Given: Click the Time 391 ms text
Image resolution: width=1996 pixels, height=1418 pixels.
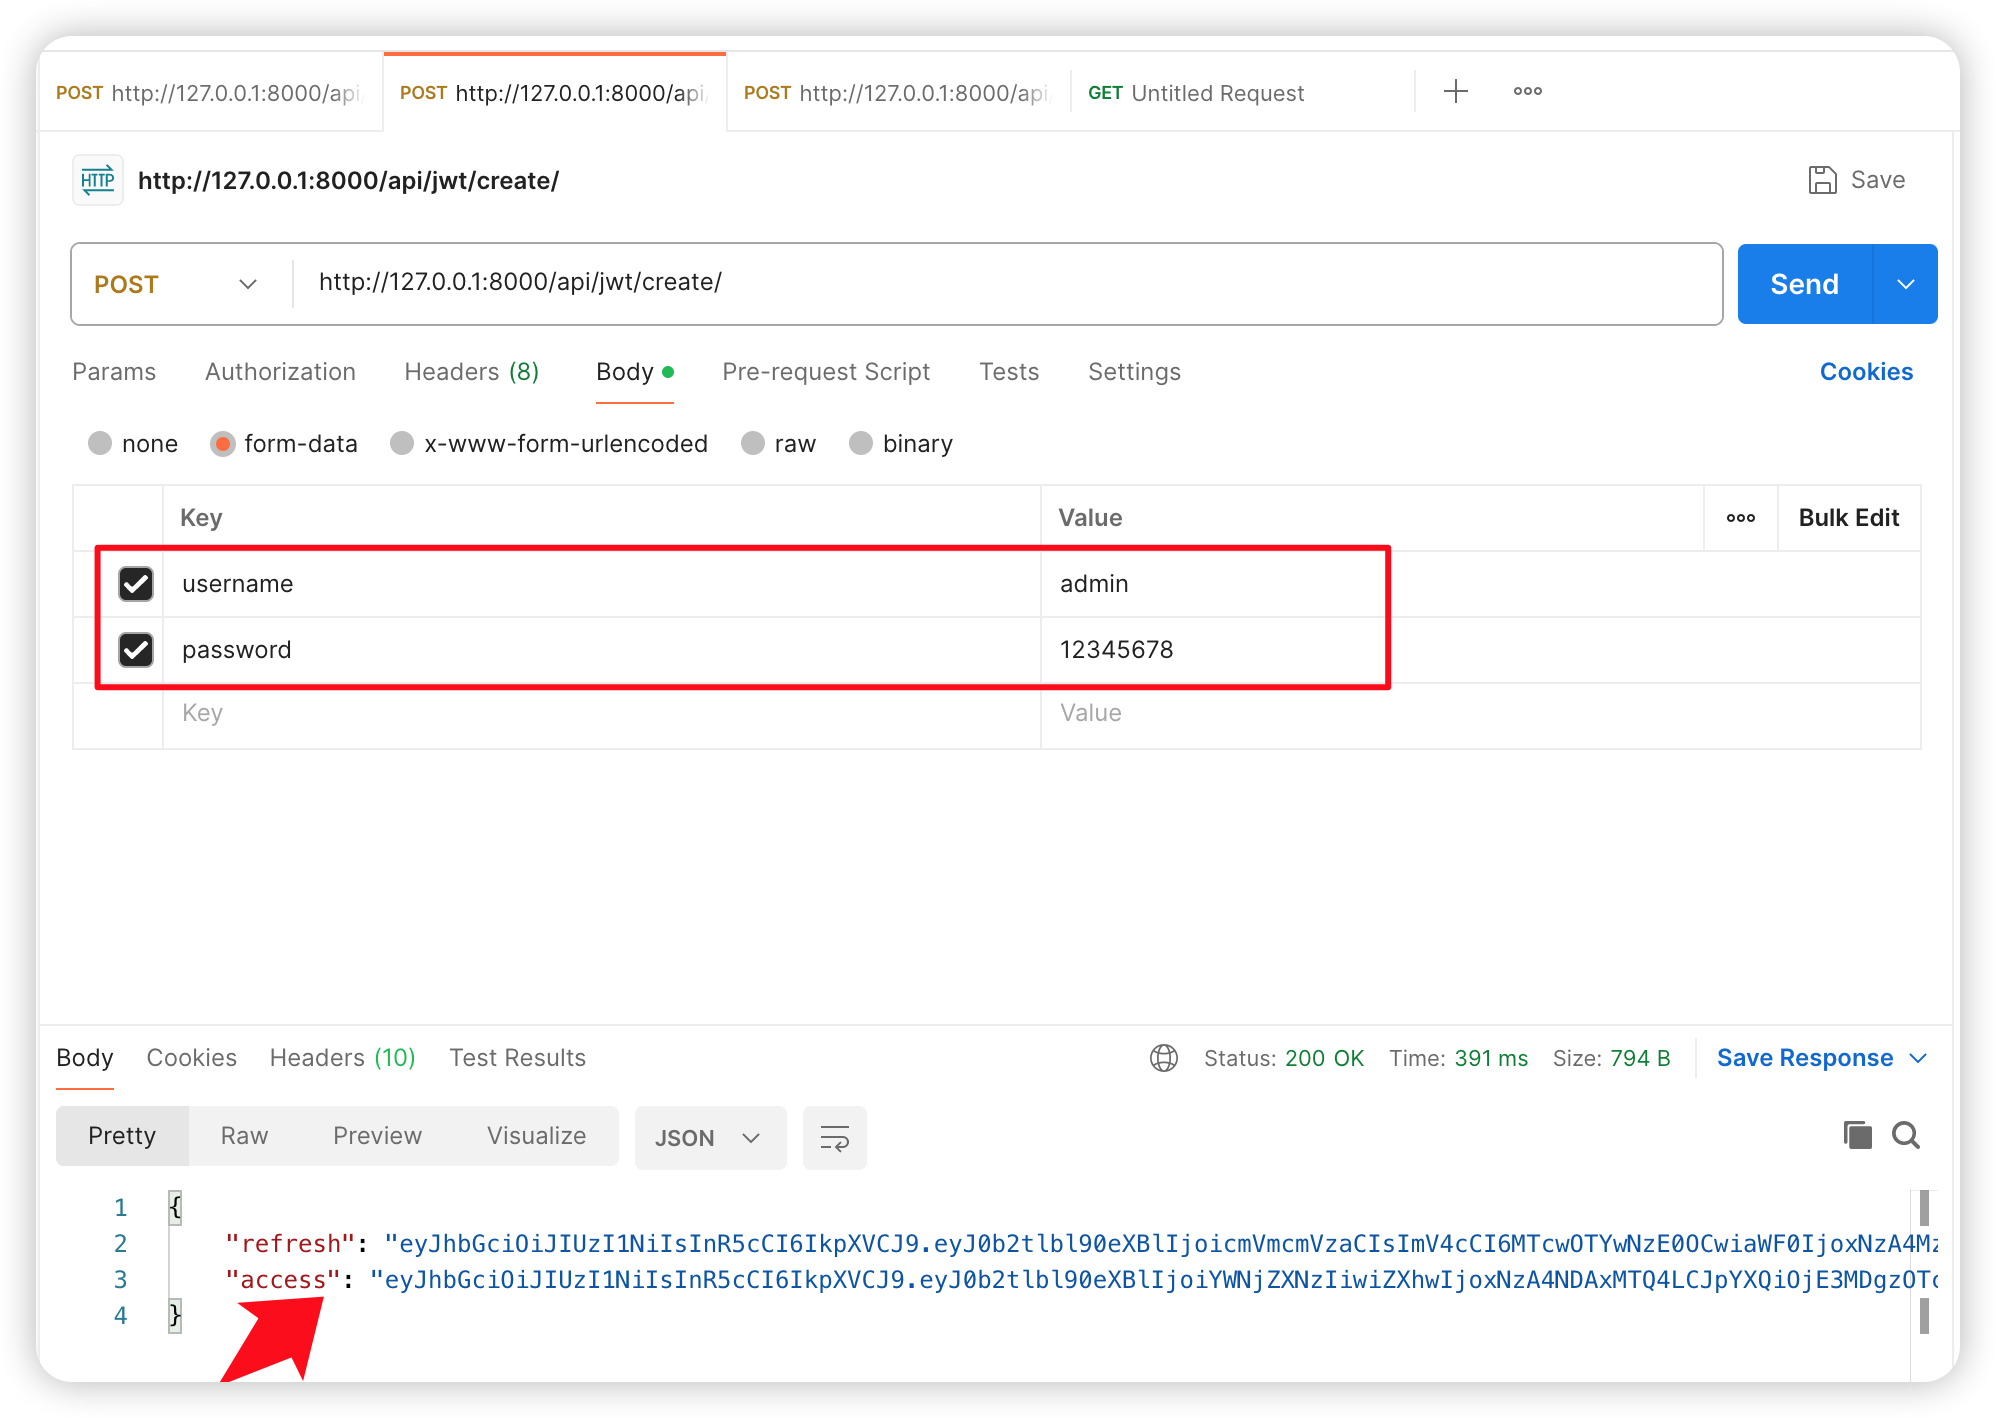Looking at the screenshot, I should coord(1458,1058).
